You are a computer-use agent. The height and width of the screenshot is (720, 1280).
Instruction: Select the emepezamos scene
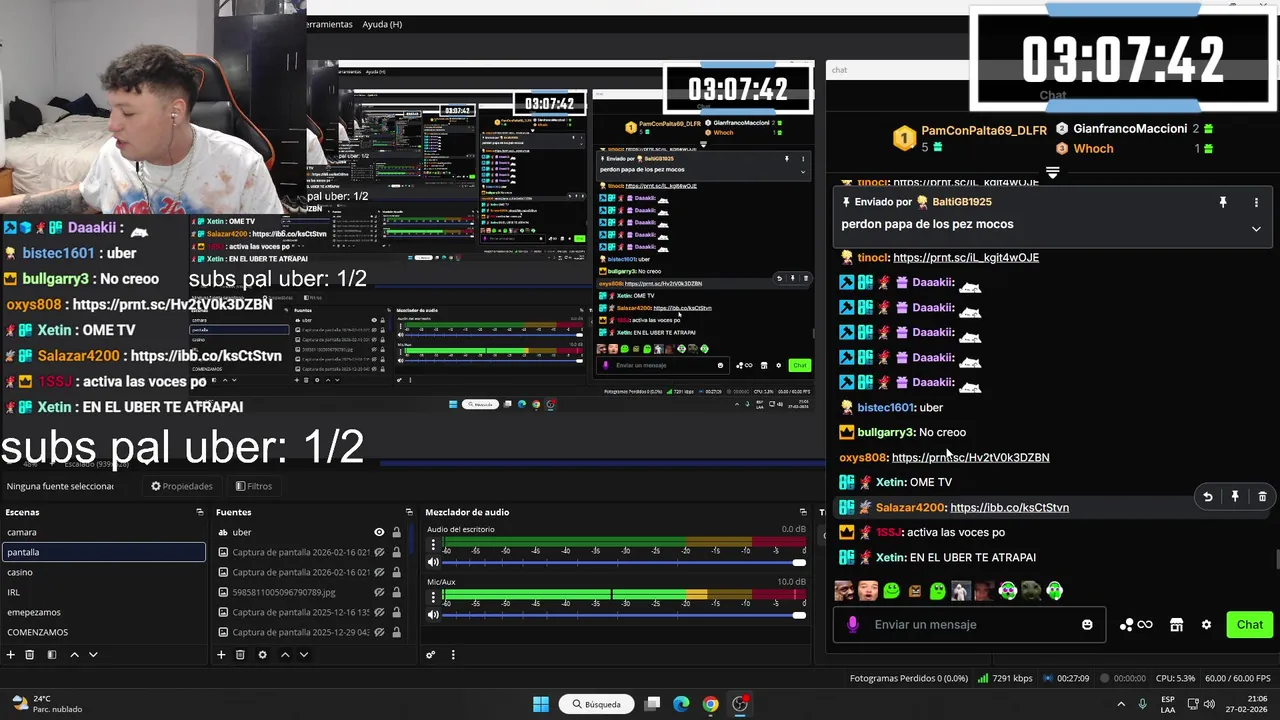tap(103, 612)
